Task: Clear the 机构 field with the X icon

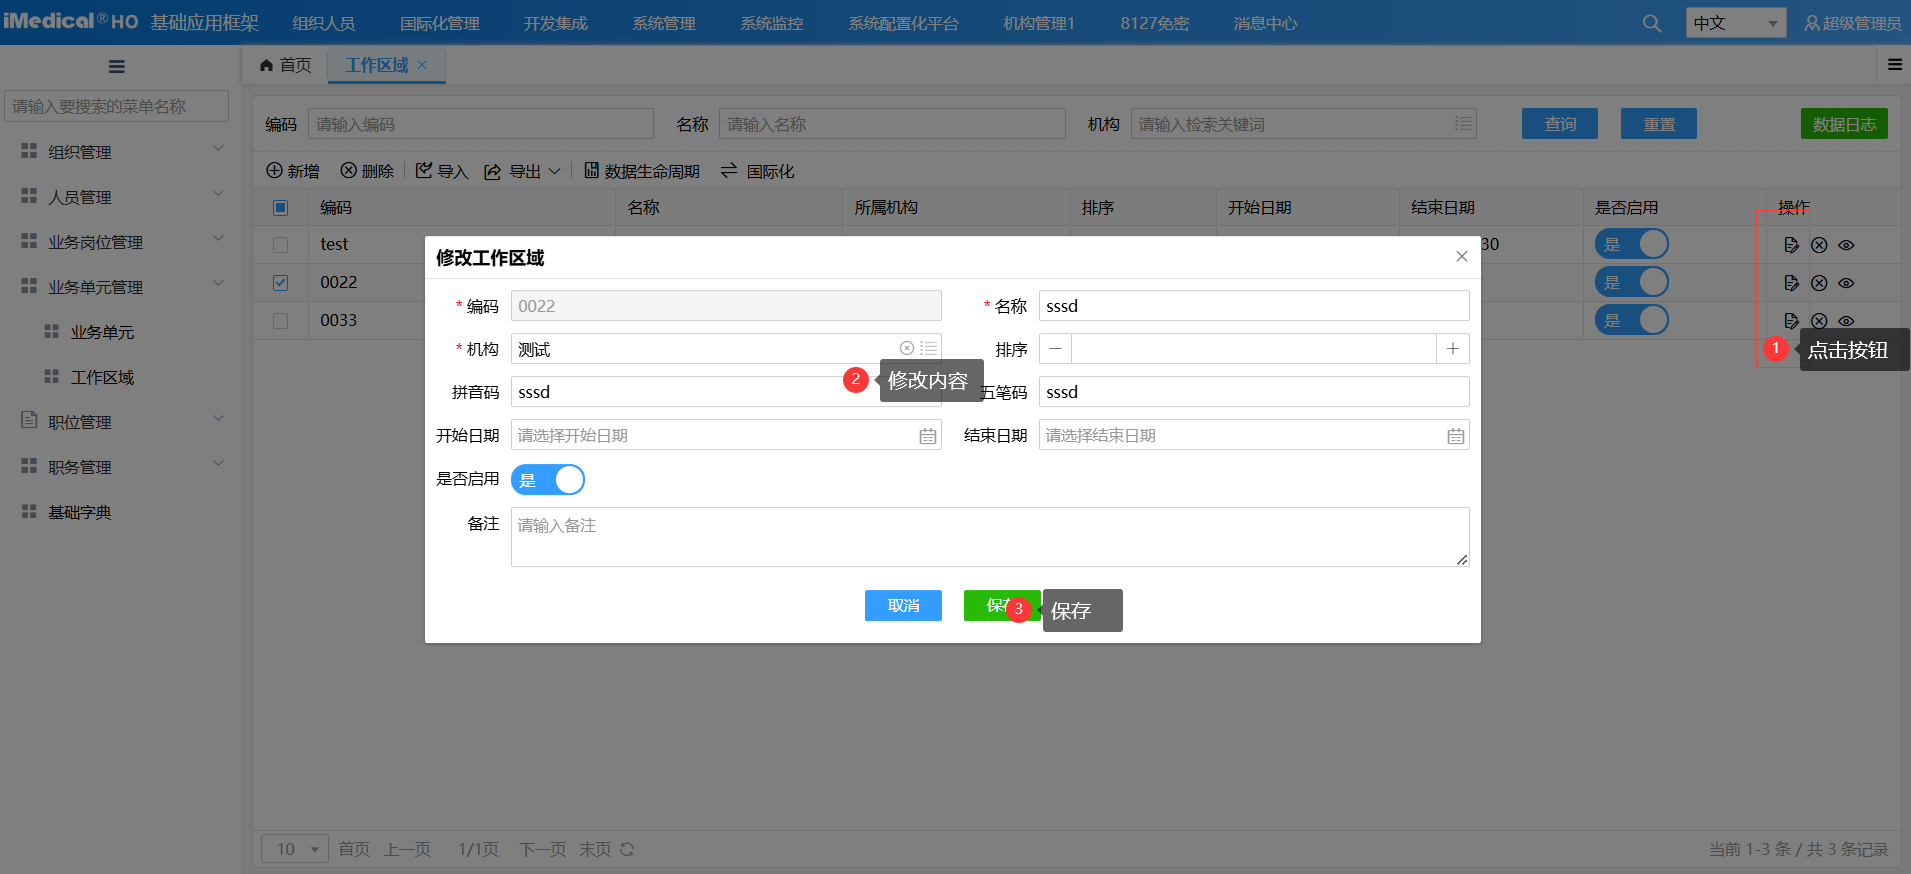Action: click(906, 348)
